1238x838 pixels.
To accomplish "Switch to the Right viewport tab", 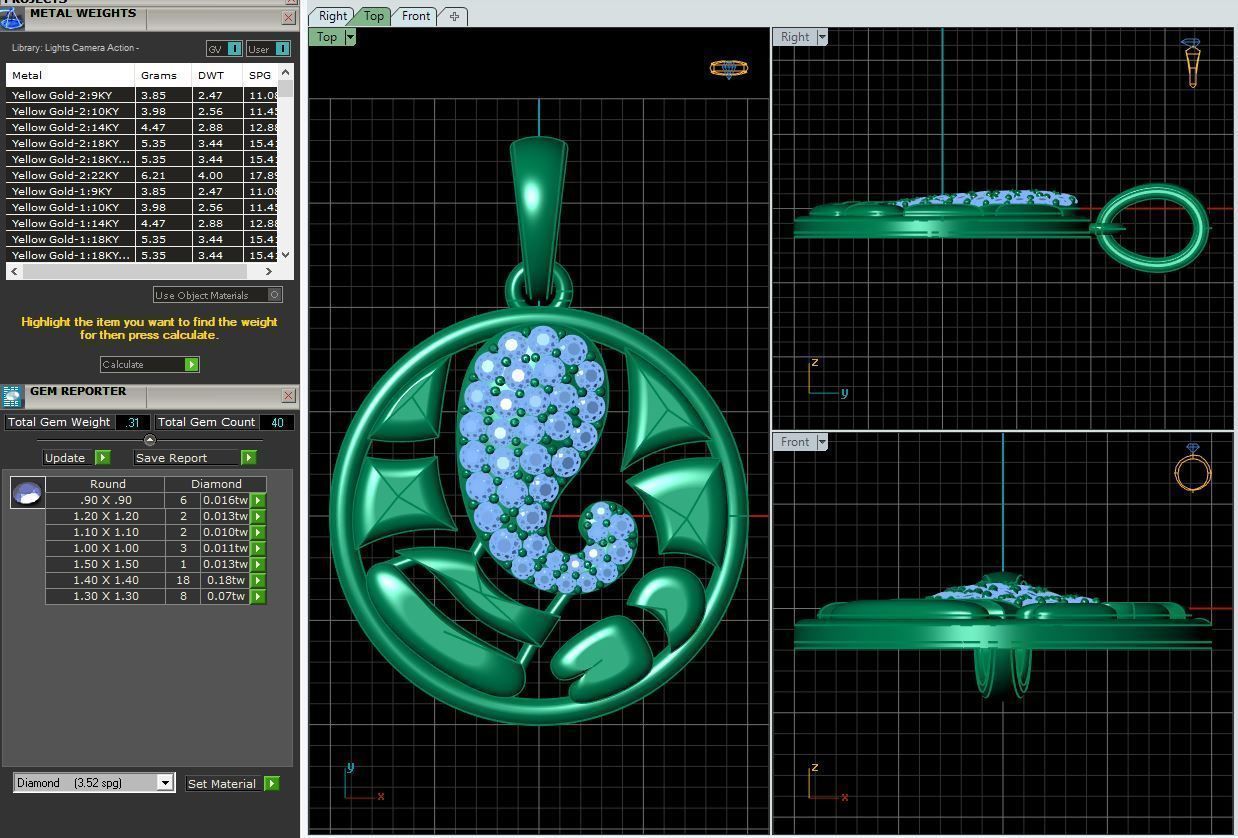I will [333, 16].
